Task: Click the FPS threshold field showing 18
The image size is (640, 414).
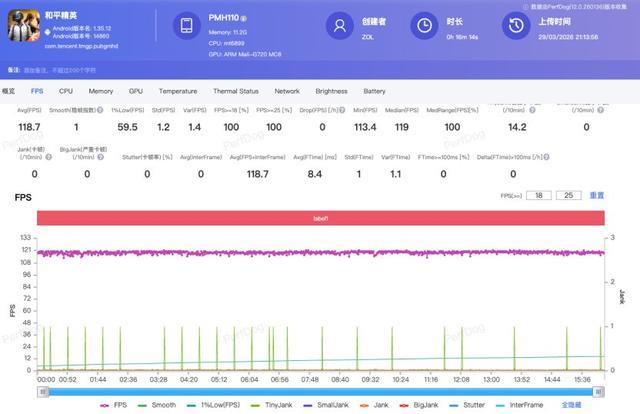Action: [539, 196]
